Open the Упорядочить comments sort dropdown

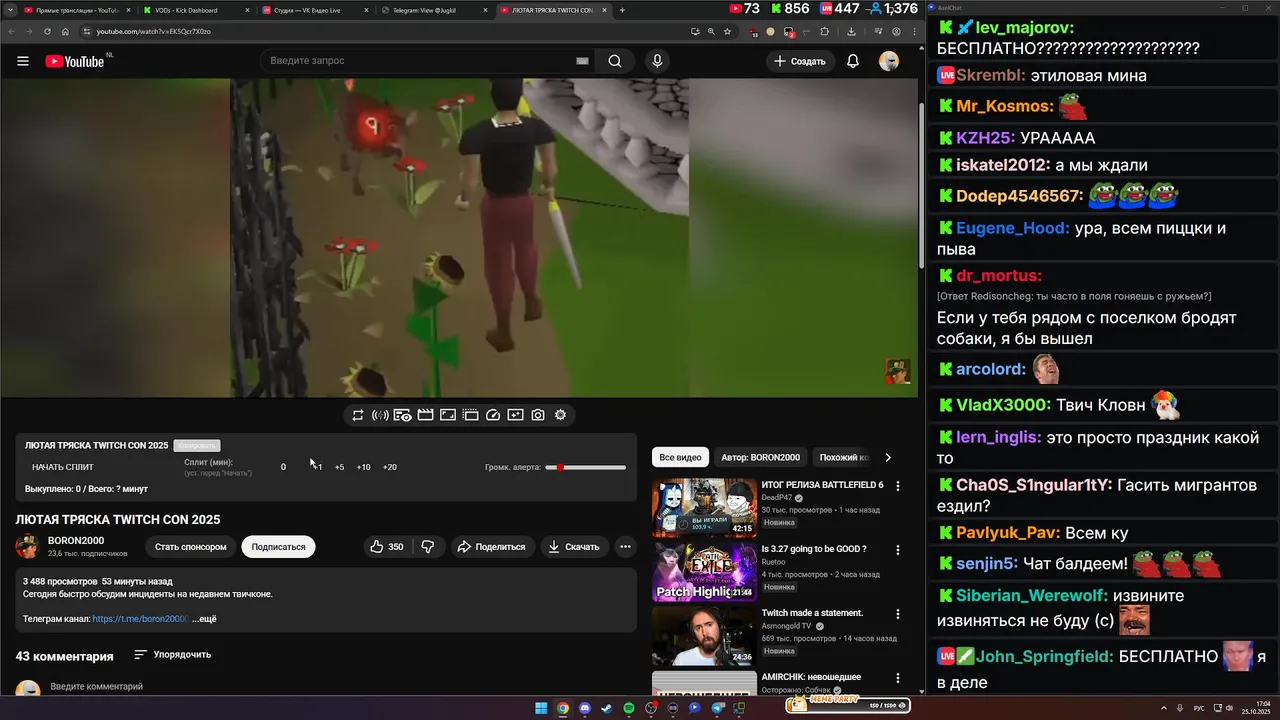click(173, 655)
